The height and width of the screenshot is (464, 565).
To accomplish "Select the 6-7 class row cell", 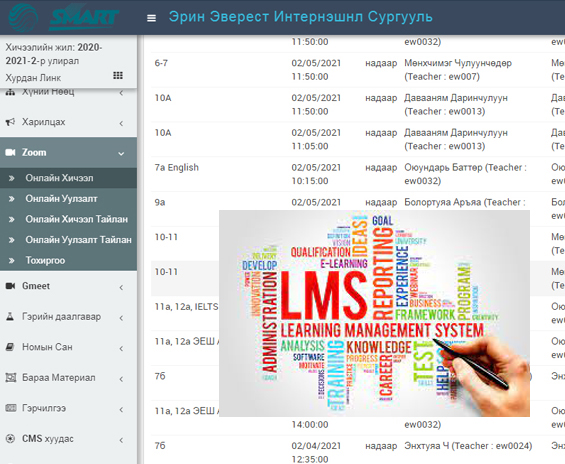I will click(161, 63).
